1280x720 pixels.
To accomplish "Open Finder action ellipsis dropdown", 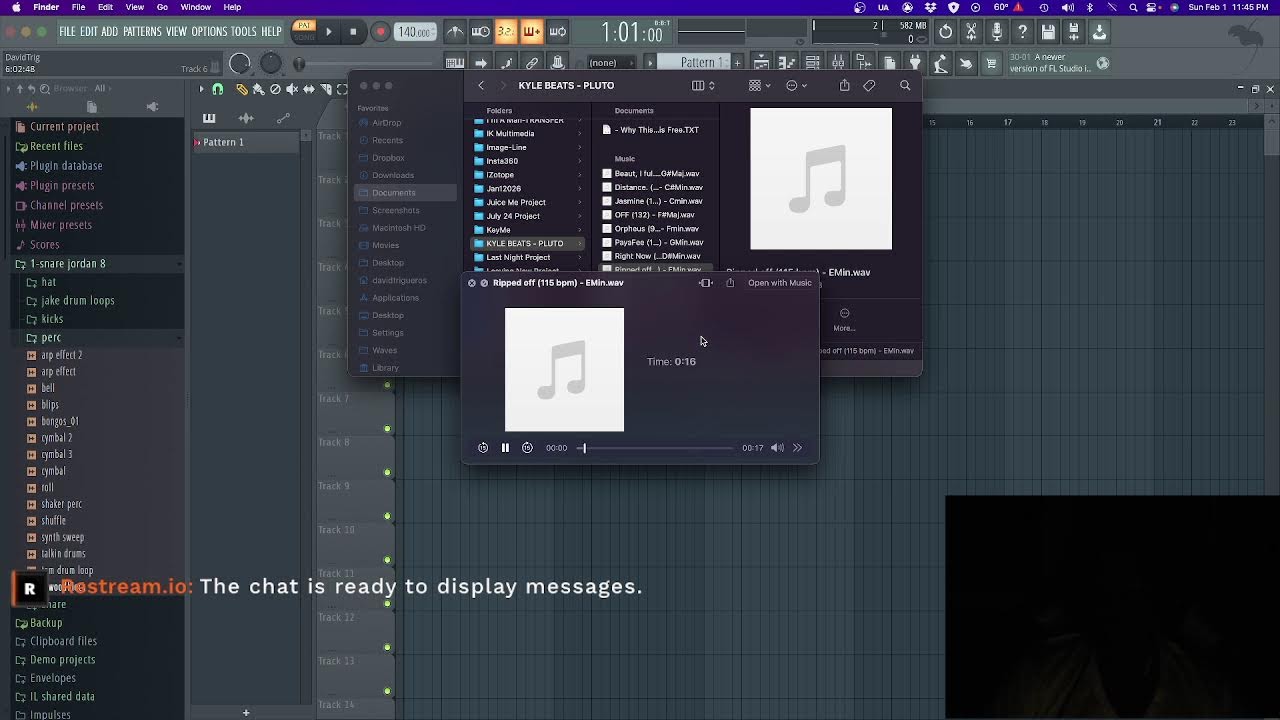I will point(797,86).
